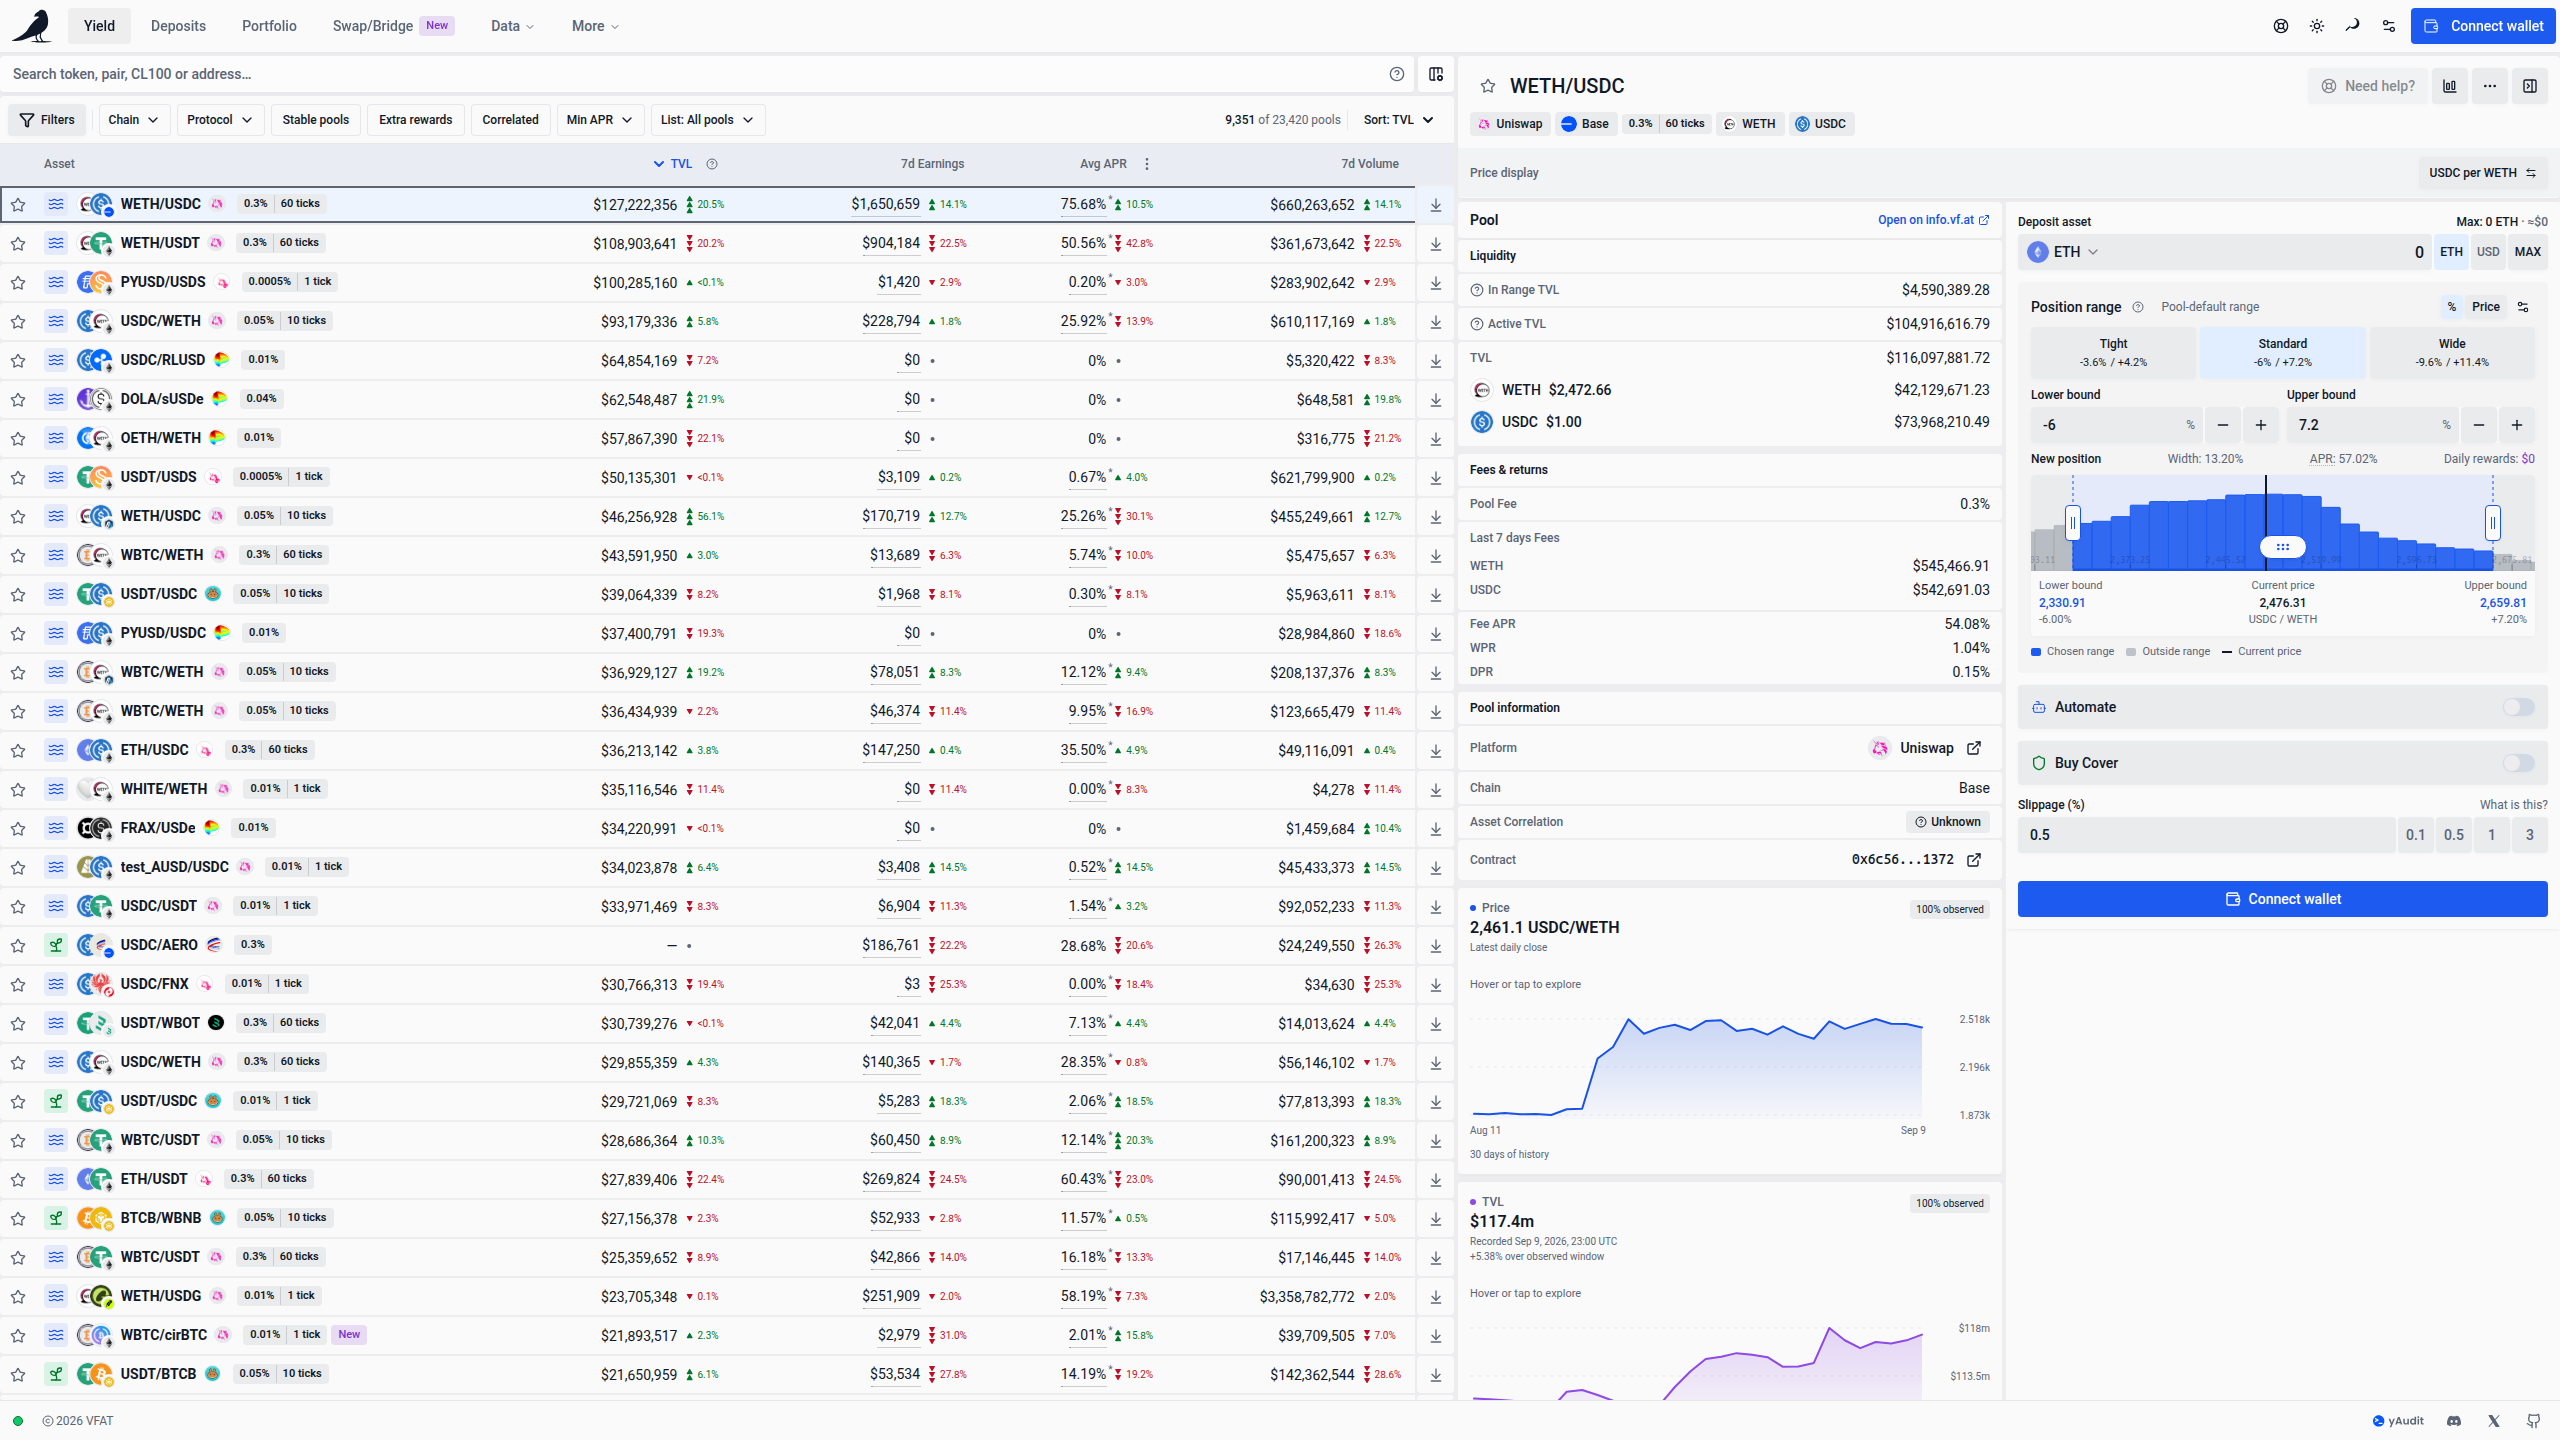This screenshot has height=1440, width=2560.
Task: Click Connect wallet in top bar
Action: (x=2483, y=26)
